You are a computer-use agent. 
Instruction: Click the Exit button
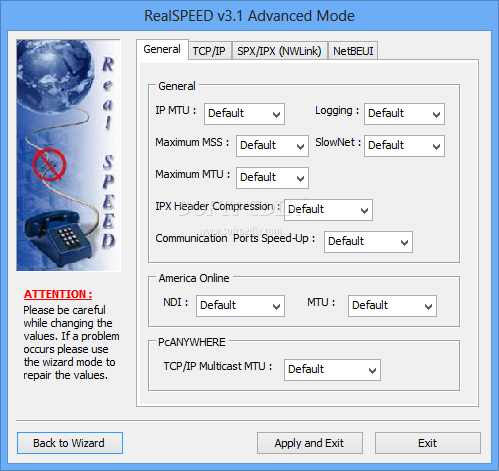[428, 443]
